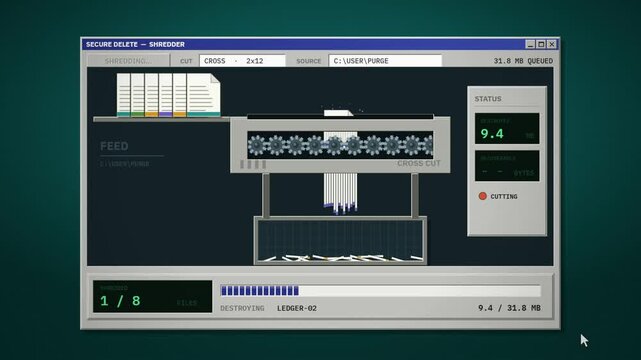The width and height of the screenshot is (641, 360).
Task: Select the narrow teal-tabbed document beside the green one
Action: coord(123,95)
